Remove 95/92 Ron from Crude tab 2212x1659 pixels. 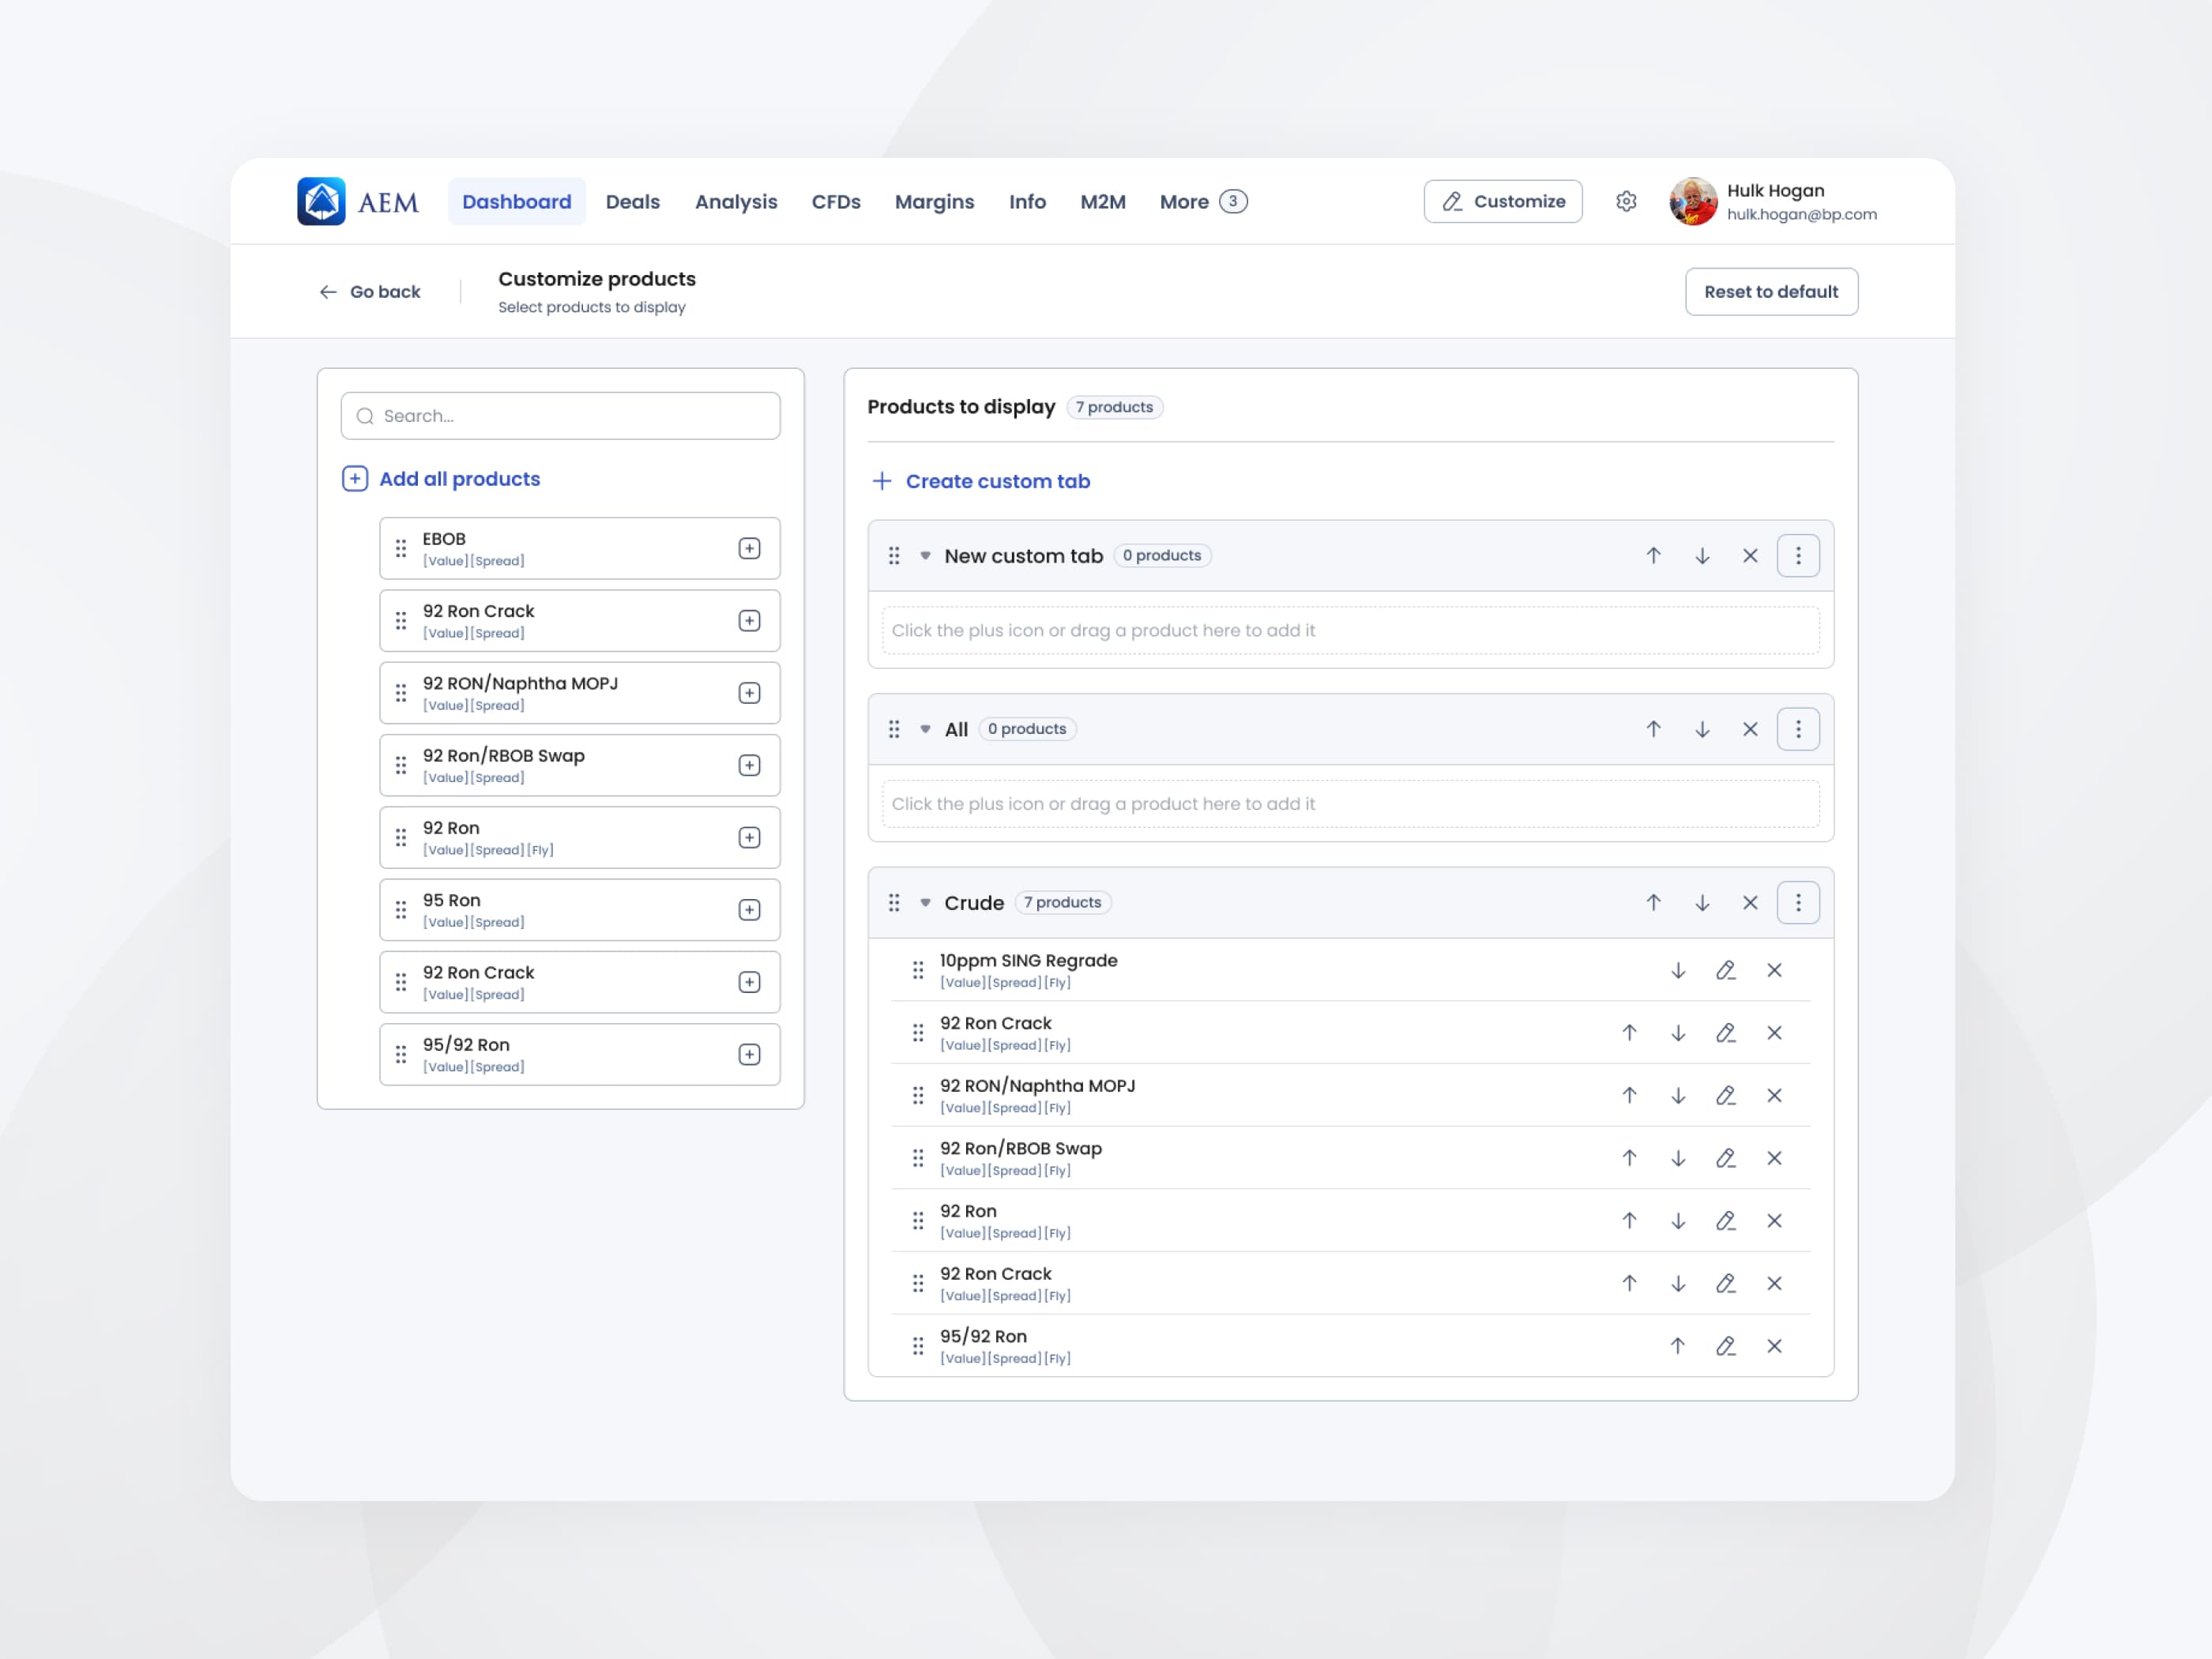tap(1774, 1346)
